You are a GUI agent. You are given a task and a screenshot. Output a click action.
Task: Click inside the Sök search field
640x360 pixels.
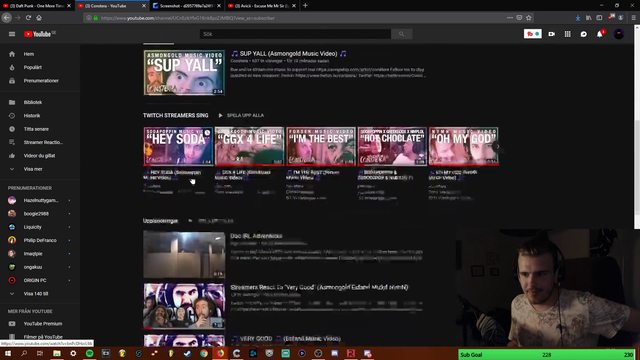tap(295, 34)
